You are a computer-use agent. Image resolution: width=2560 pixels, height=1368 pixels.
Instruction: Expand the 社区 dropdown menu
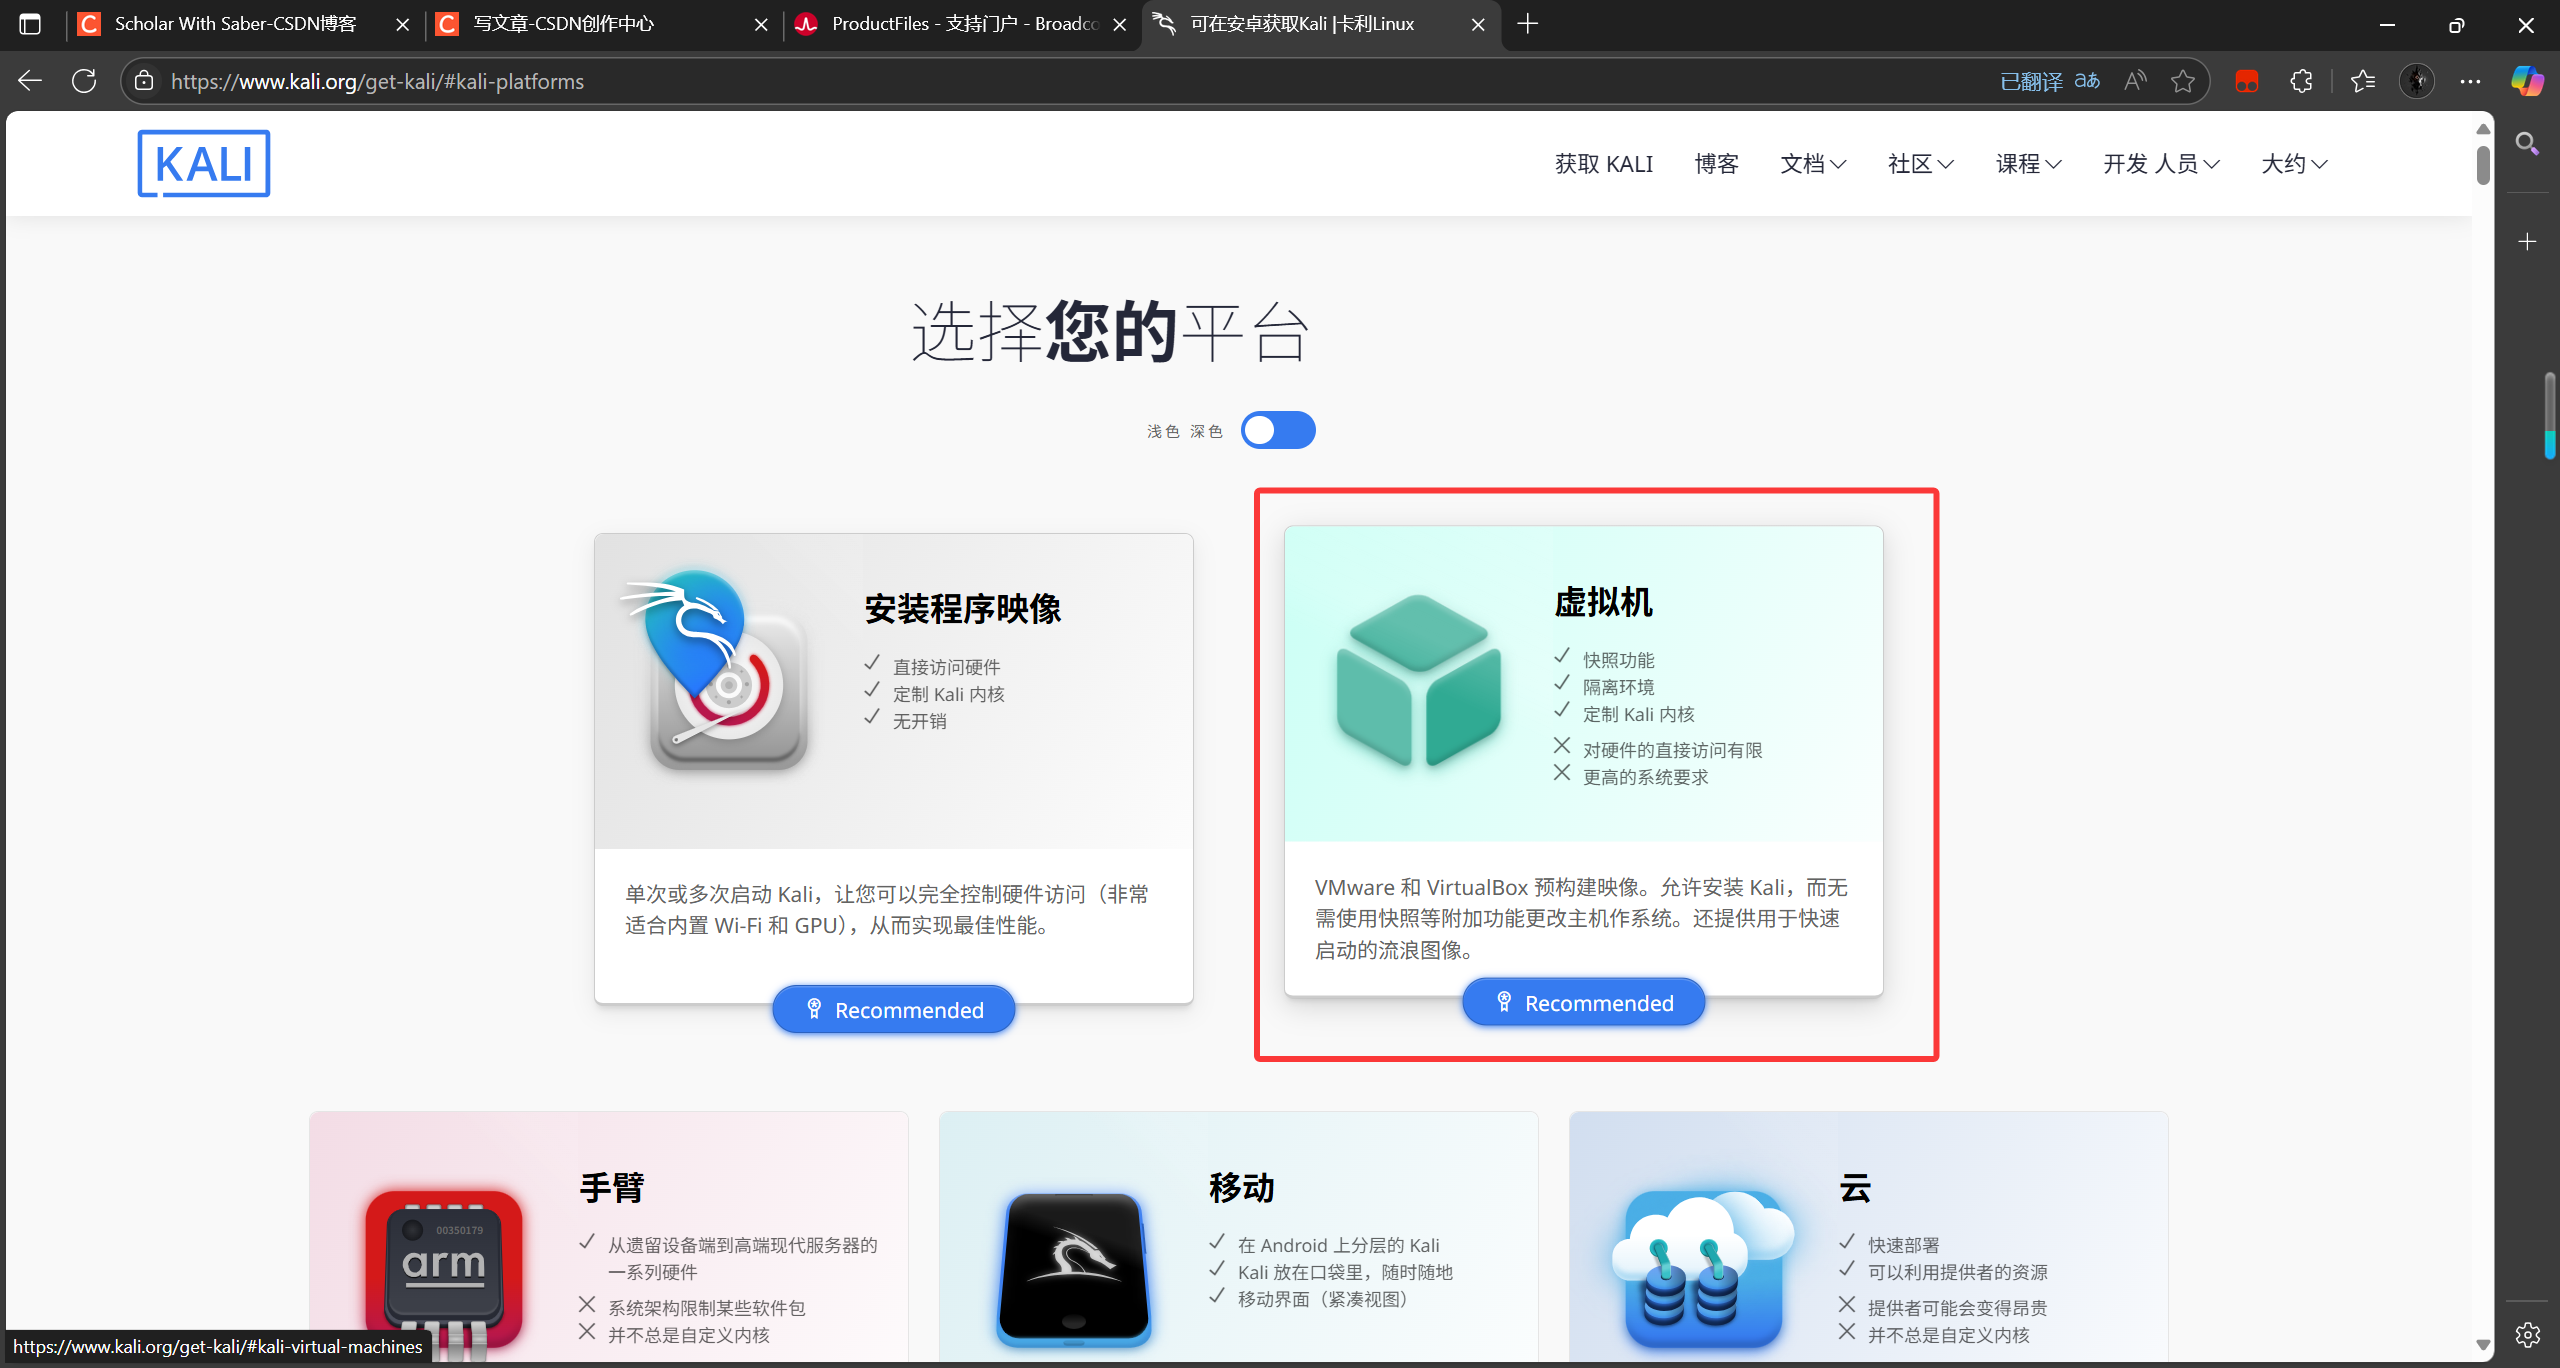point(1920,164)
